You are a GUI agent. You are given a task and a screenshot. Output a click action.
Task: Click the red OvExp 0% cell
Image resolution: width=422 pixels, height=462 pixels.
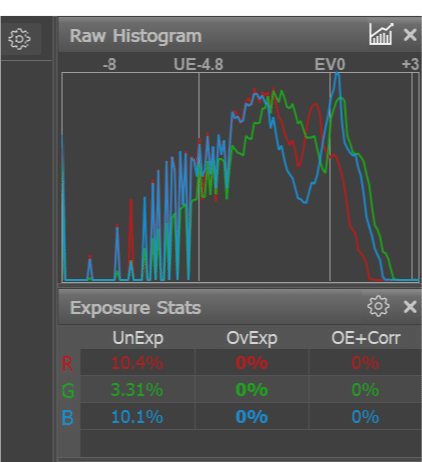(x=252, y=363)
